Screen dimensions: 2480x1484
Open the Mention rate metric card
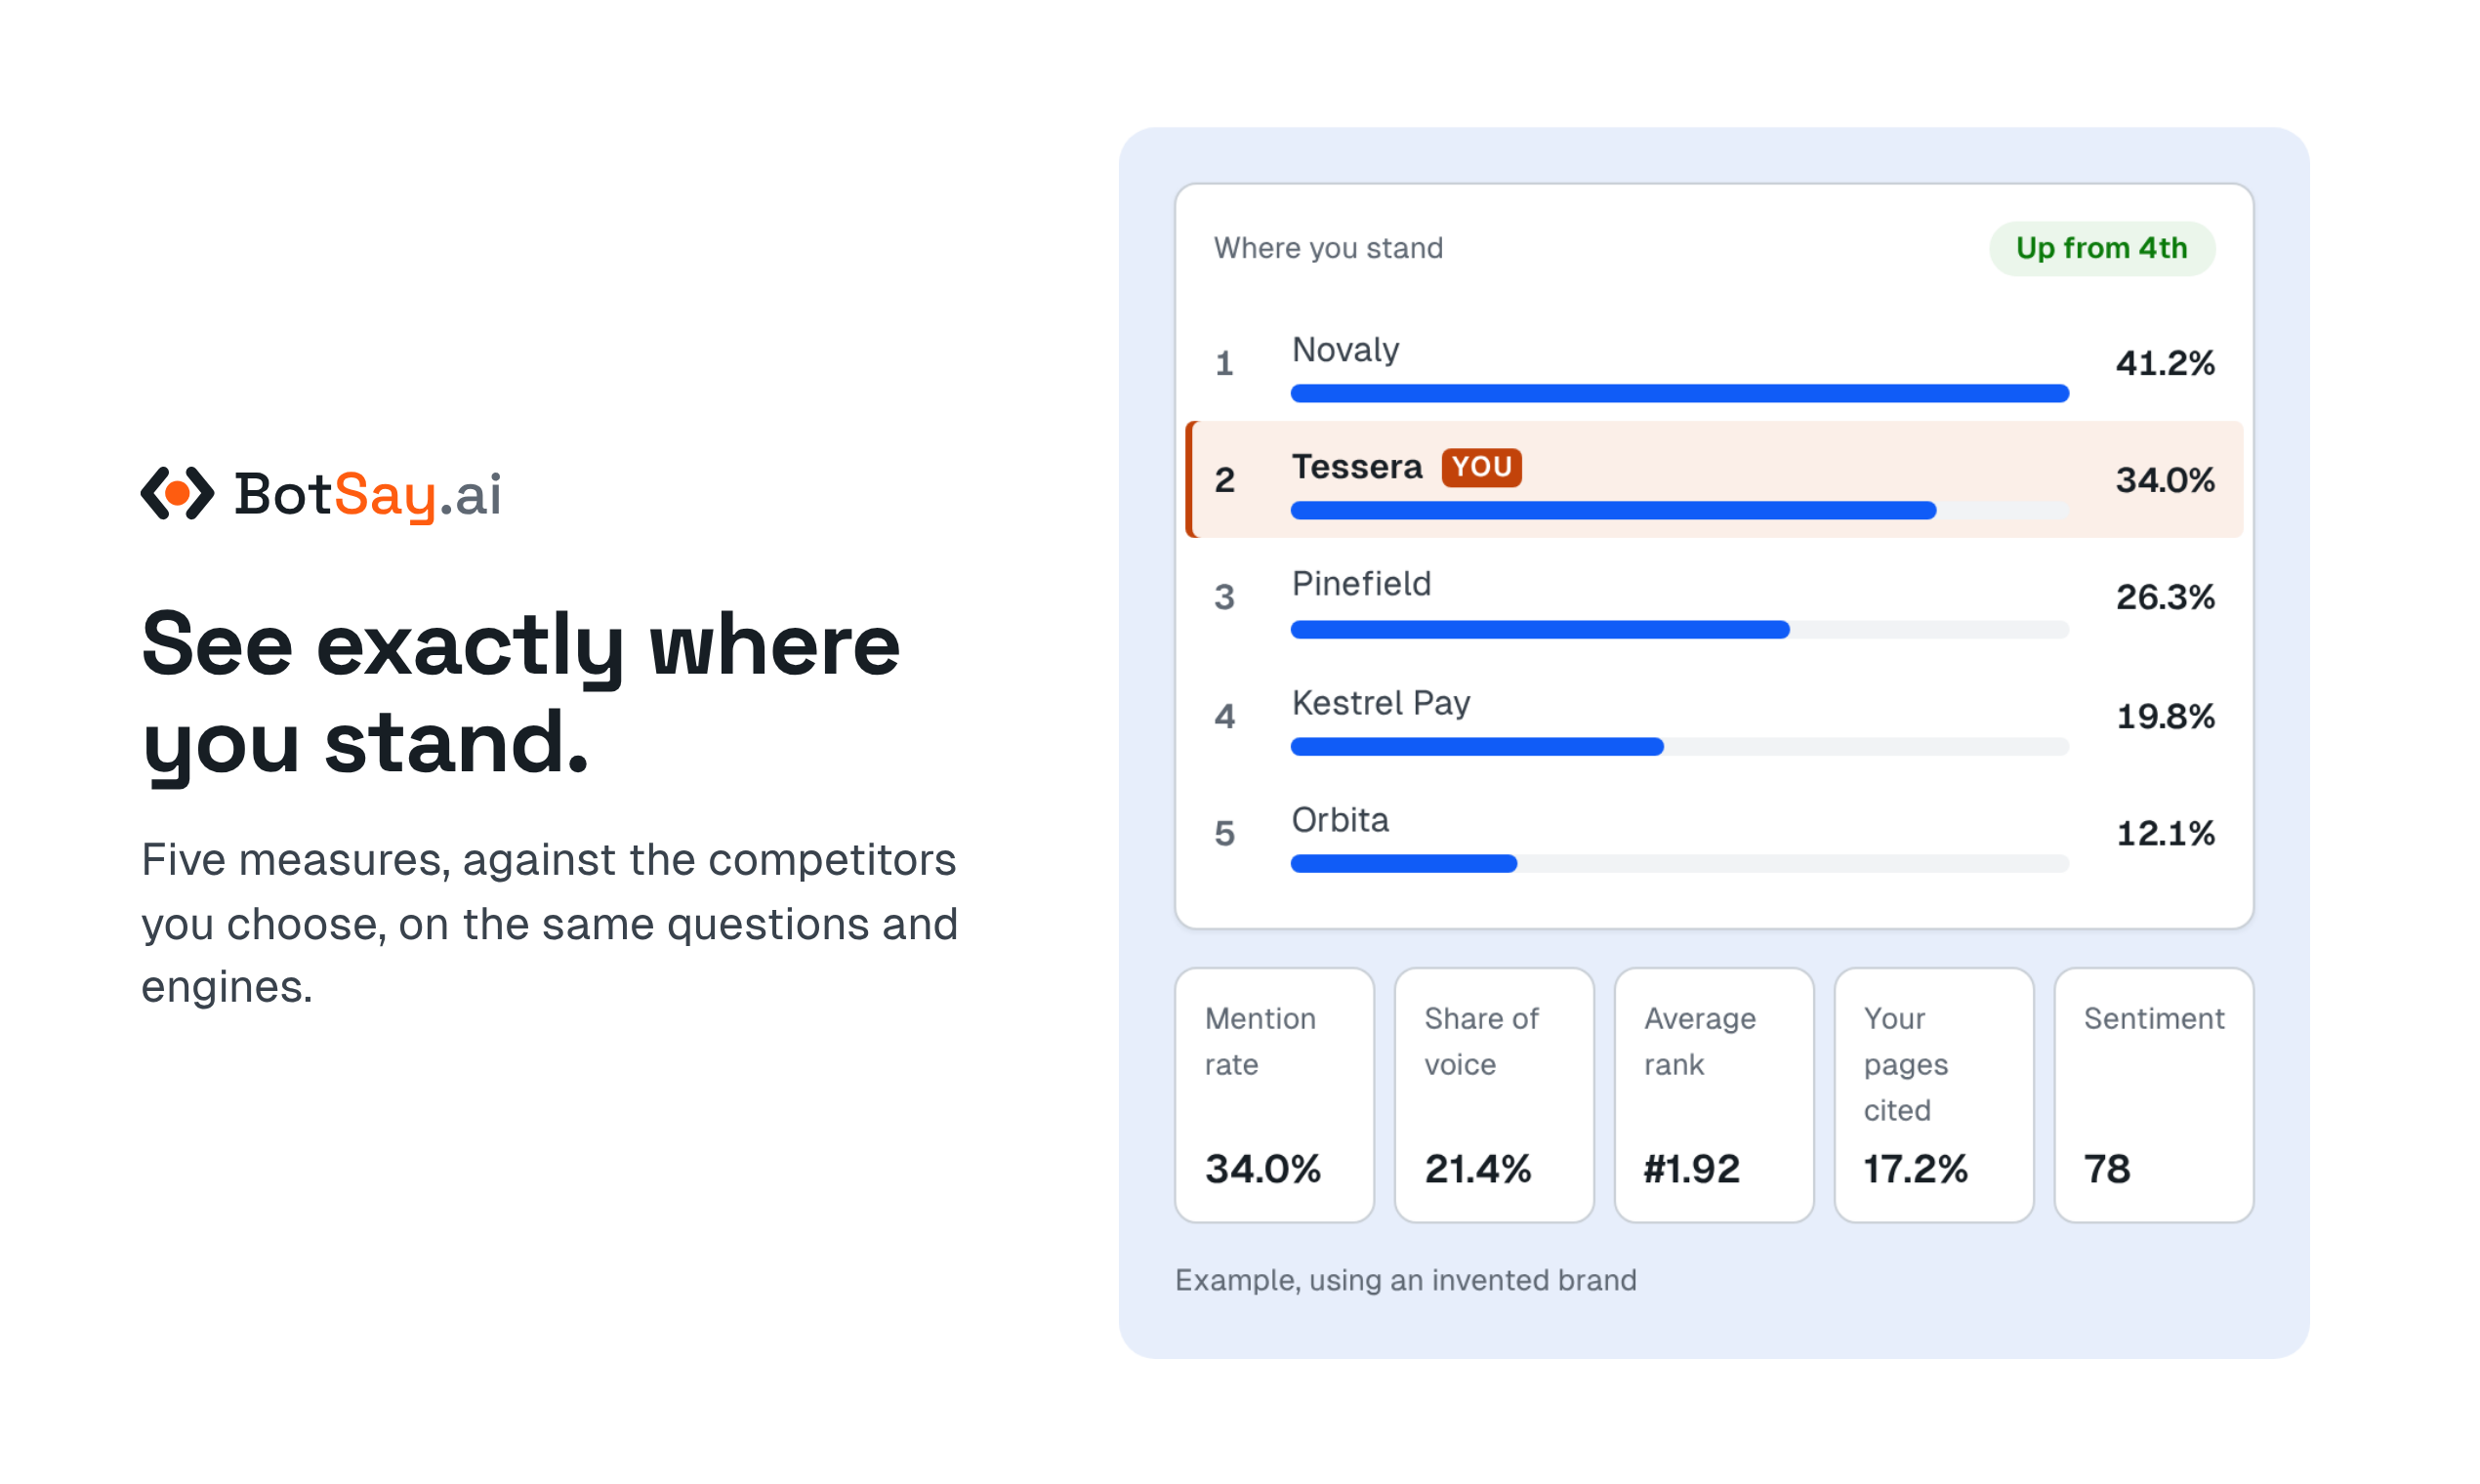point(1274,1095)
